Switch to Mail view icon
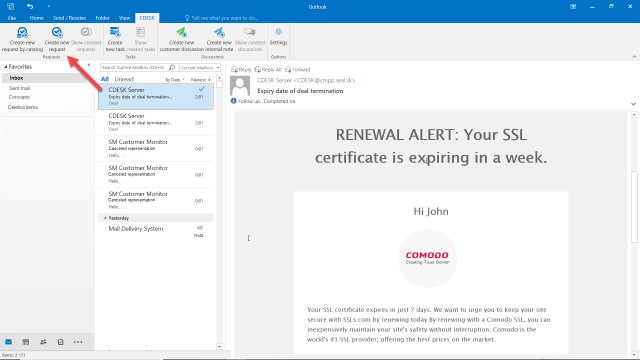 point(9,342)
